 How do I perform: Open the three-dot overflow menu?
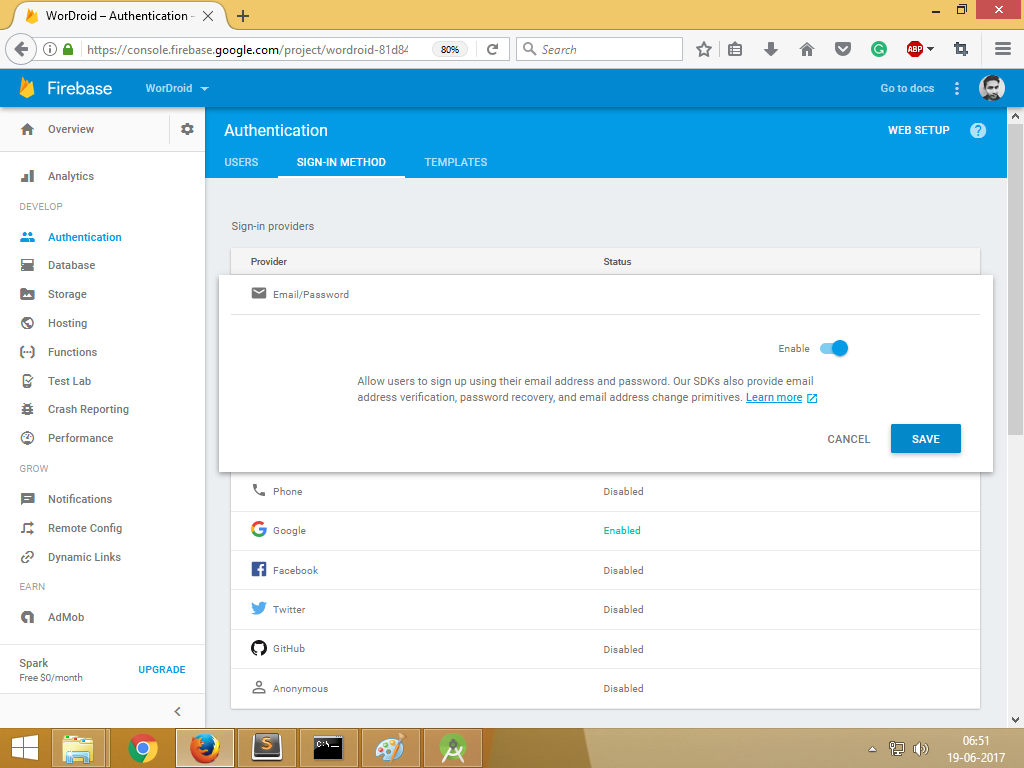tap(957, 88)
